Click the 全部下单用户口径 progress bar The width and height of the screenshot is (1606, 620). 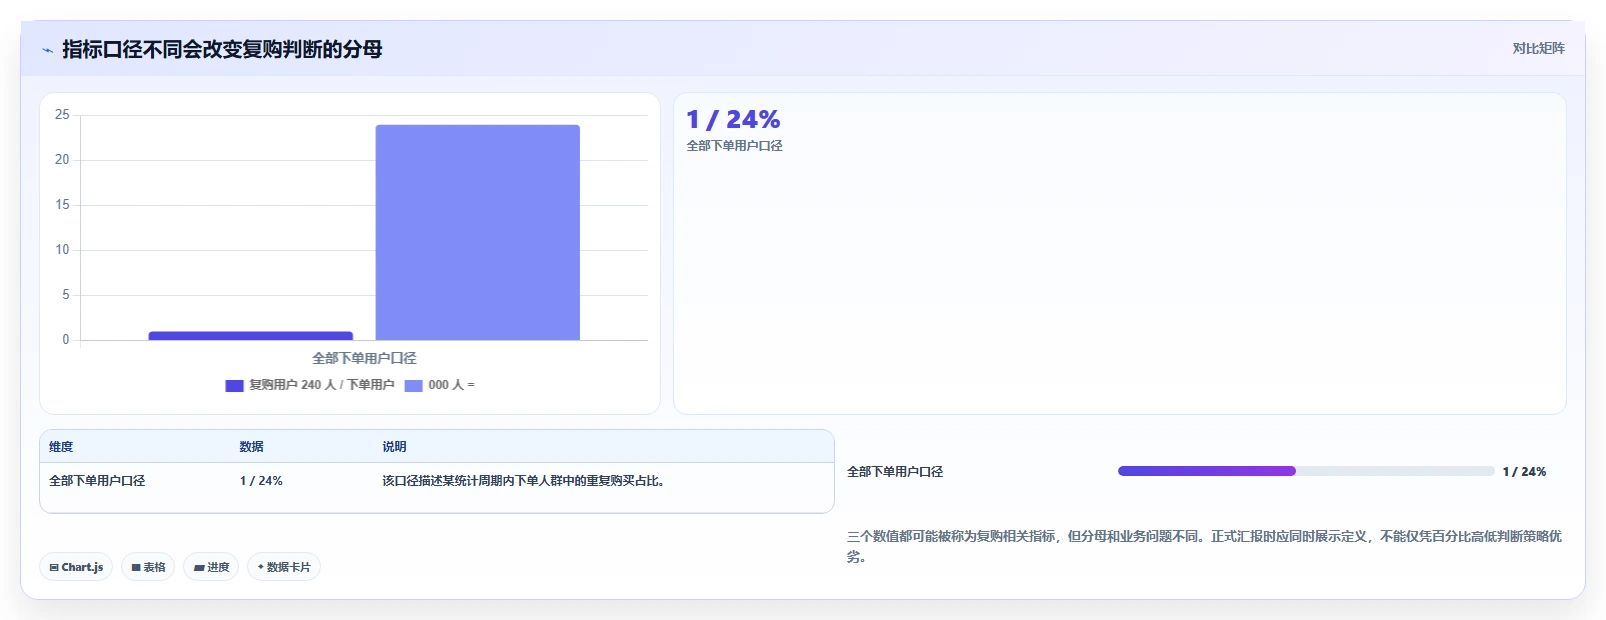point(1306,471)
